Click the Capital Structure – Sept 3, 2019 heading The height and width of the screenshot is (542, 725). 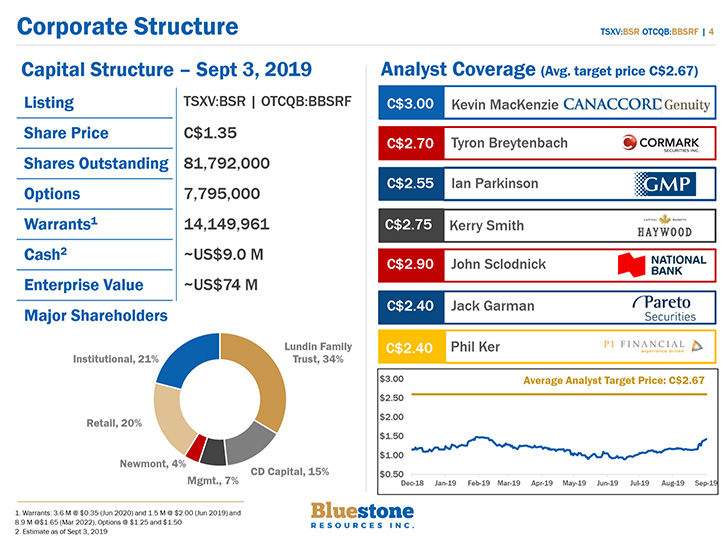tap(166, 70)
